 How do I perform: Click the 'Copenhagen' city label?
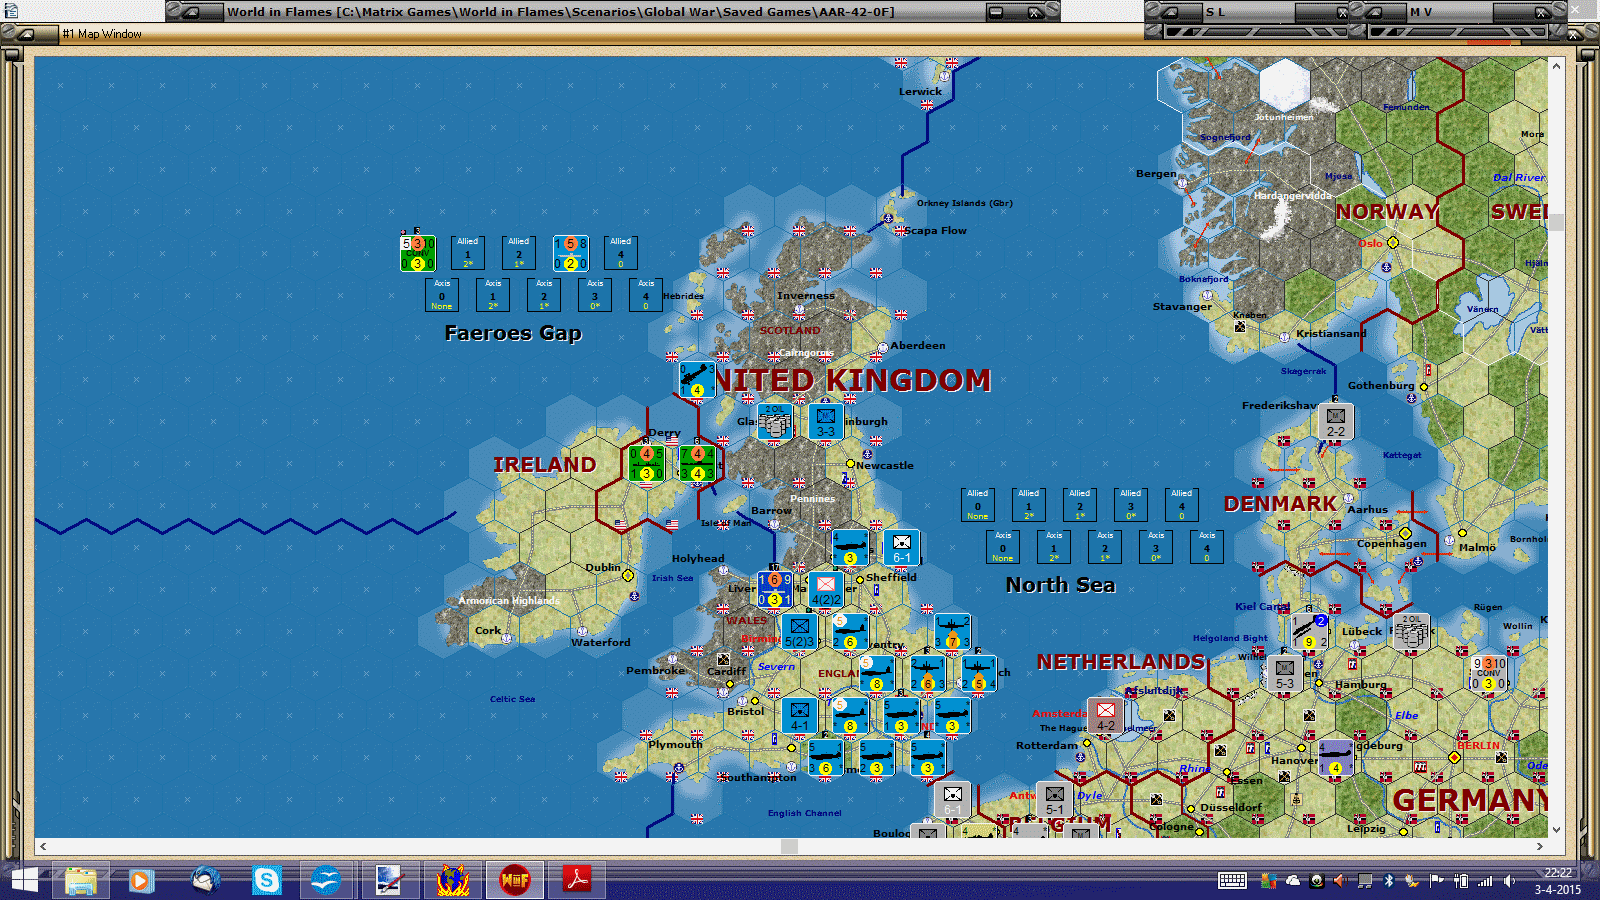[x=1391, y=543]
